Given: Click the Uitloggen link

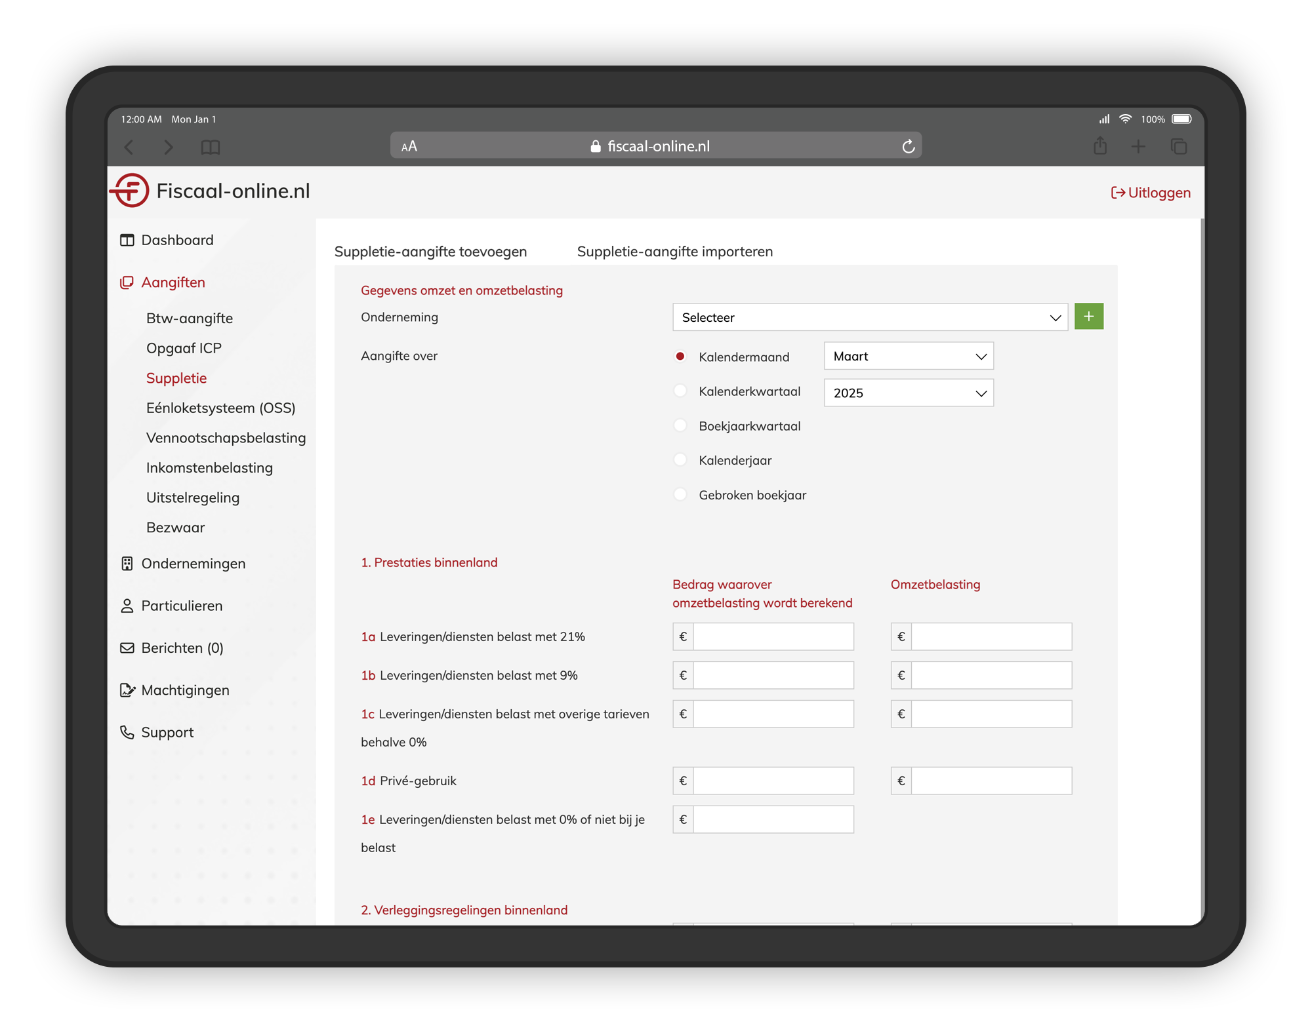Looking at the screenshot, I should [1151, 193].
